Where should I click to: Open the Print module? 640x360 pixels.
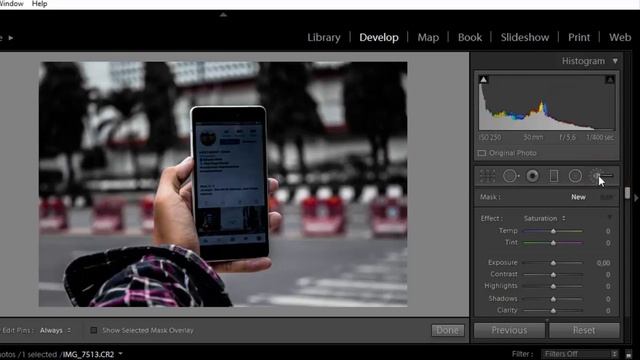(x=579, y=38)
